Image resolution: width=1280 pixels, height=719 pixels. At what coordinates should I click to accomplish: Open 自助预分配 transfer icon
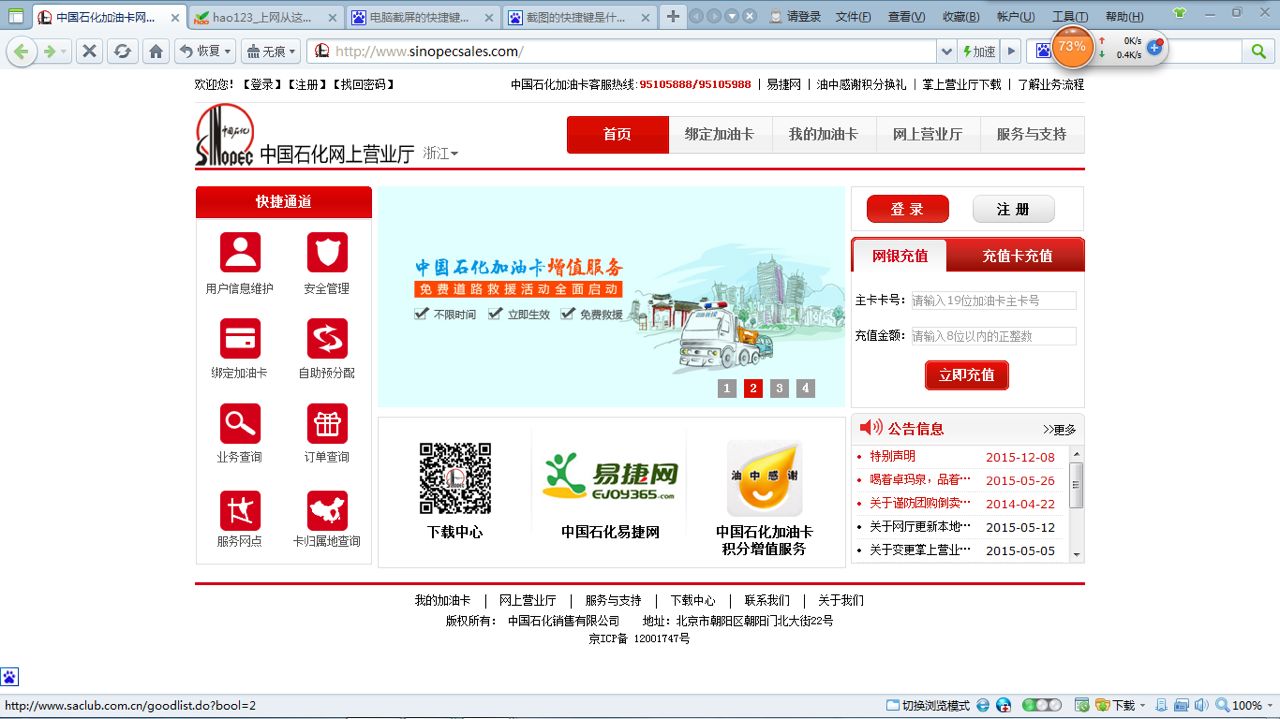tap(327, 338)
